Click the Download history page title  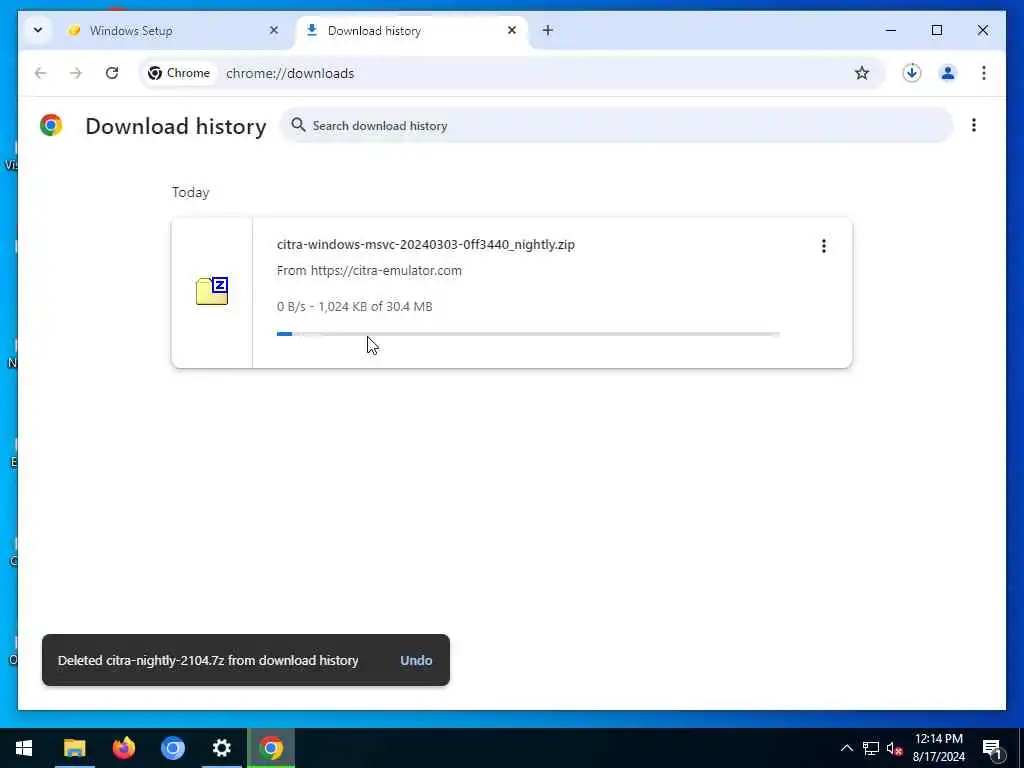pyautogui.click(x=176, y=126)
